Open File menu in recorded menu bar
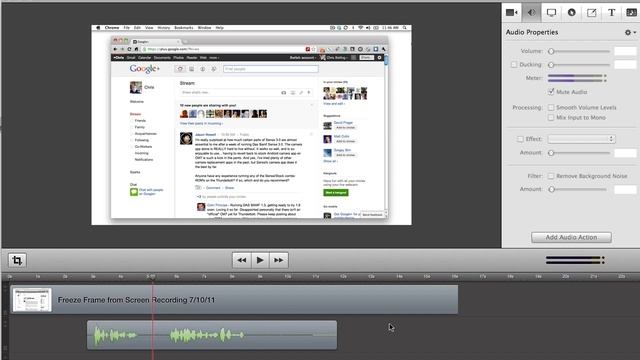This screenshot has height=360, width=640. click(127, 28)
